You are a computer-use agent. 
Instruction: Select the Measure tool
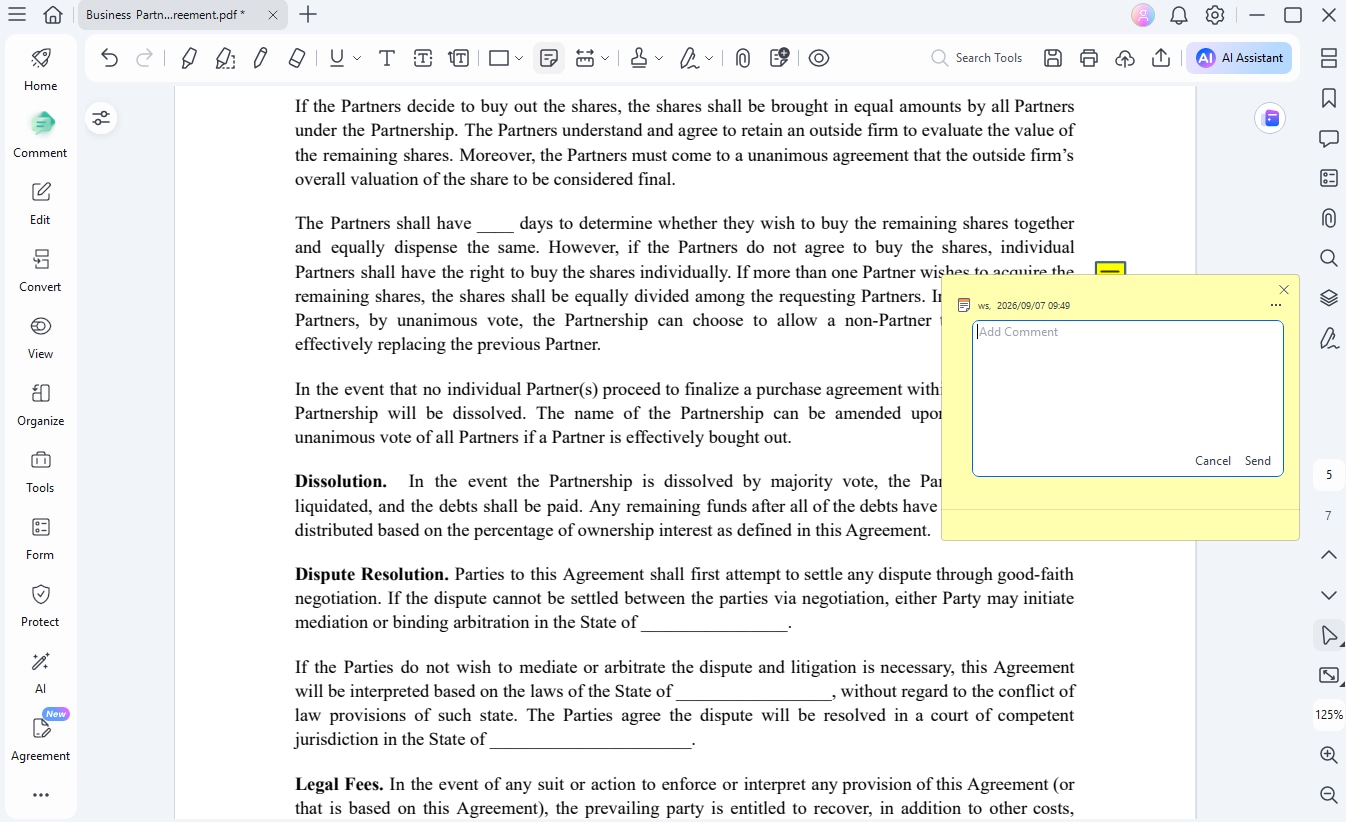pyautogui.click(x=586, y=58)
